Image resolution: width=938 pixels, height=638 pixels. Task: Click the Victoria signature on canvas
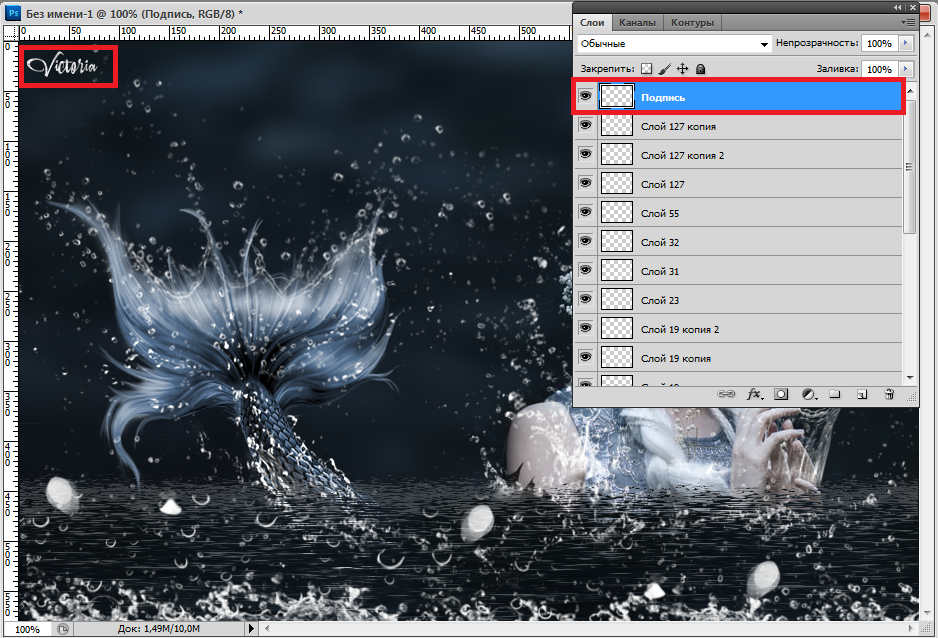pyautogui.click(x=62, y=65)
